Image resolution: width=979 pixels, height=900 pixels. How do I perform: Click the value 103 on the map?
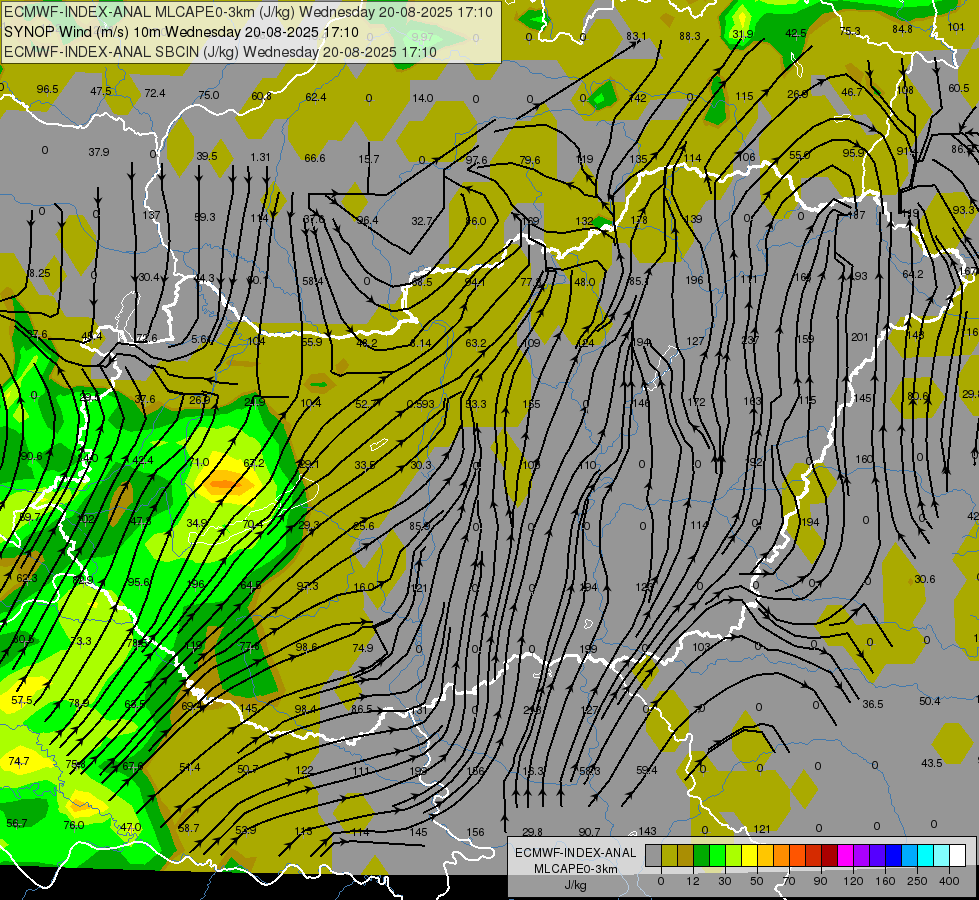701,647
